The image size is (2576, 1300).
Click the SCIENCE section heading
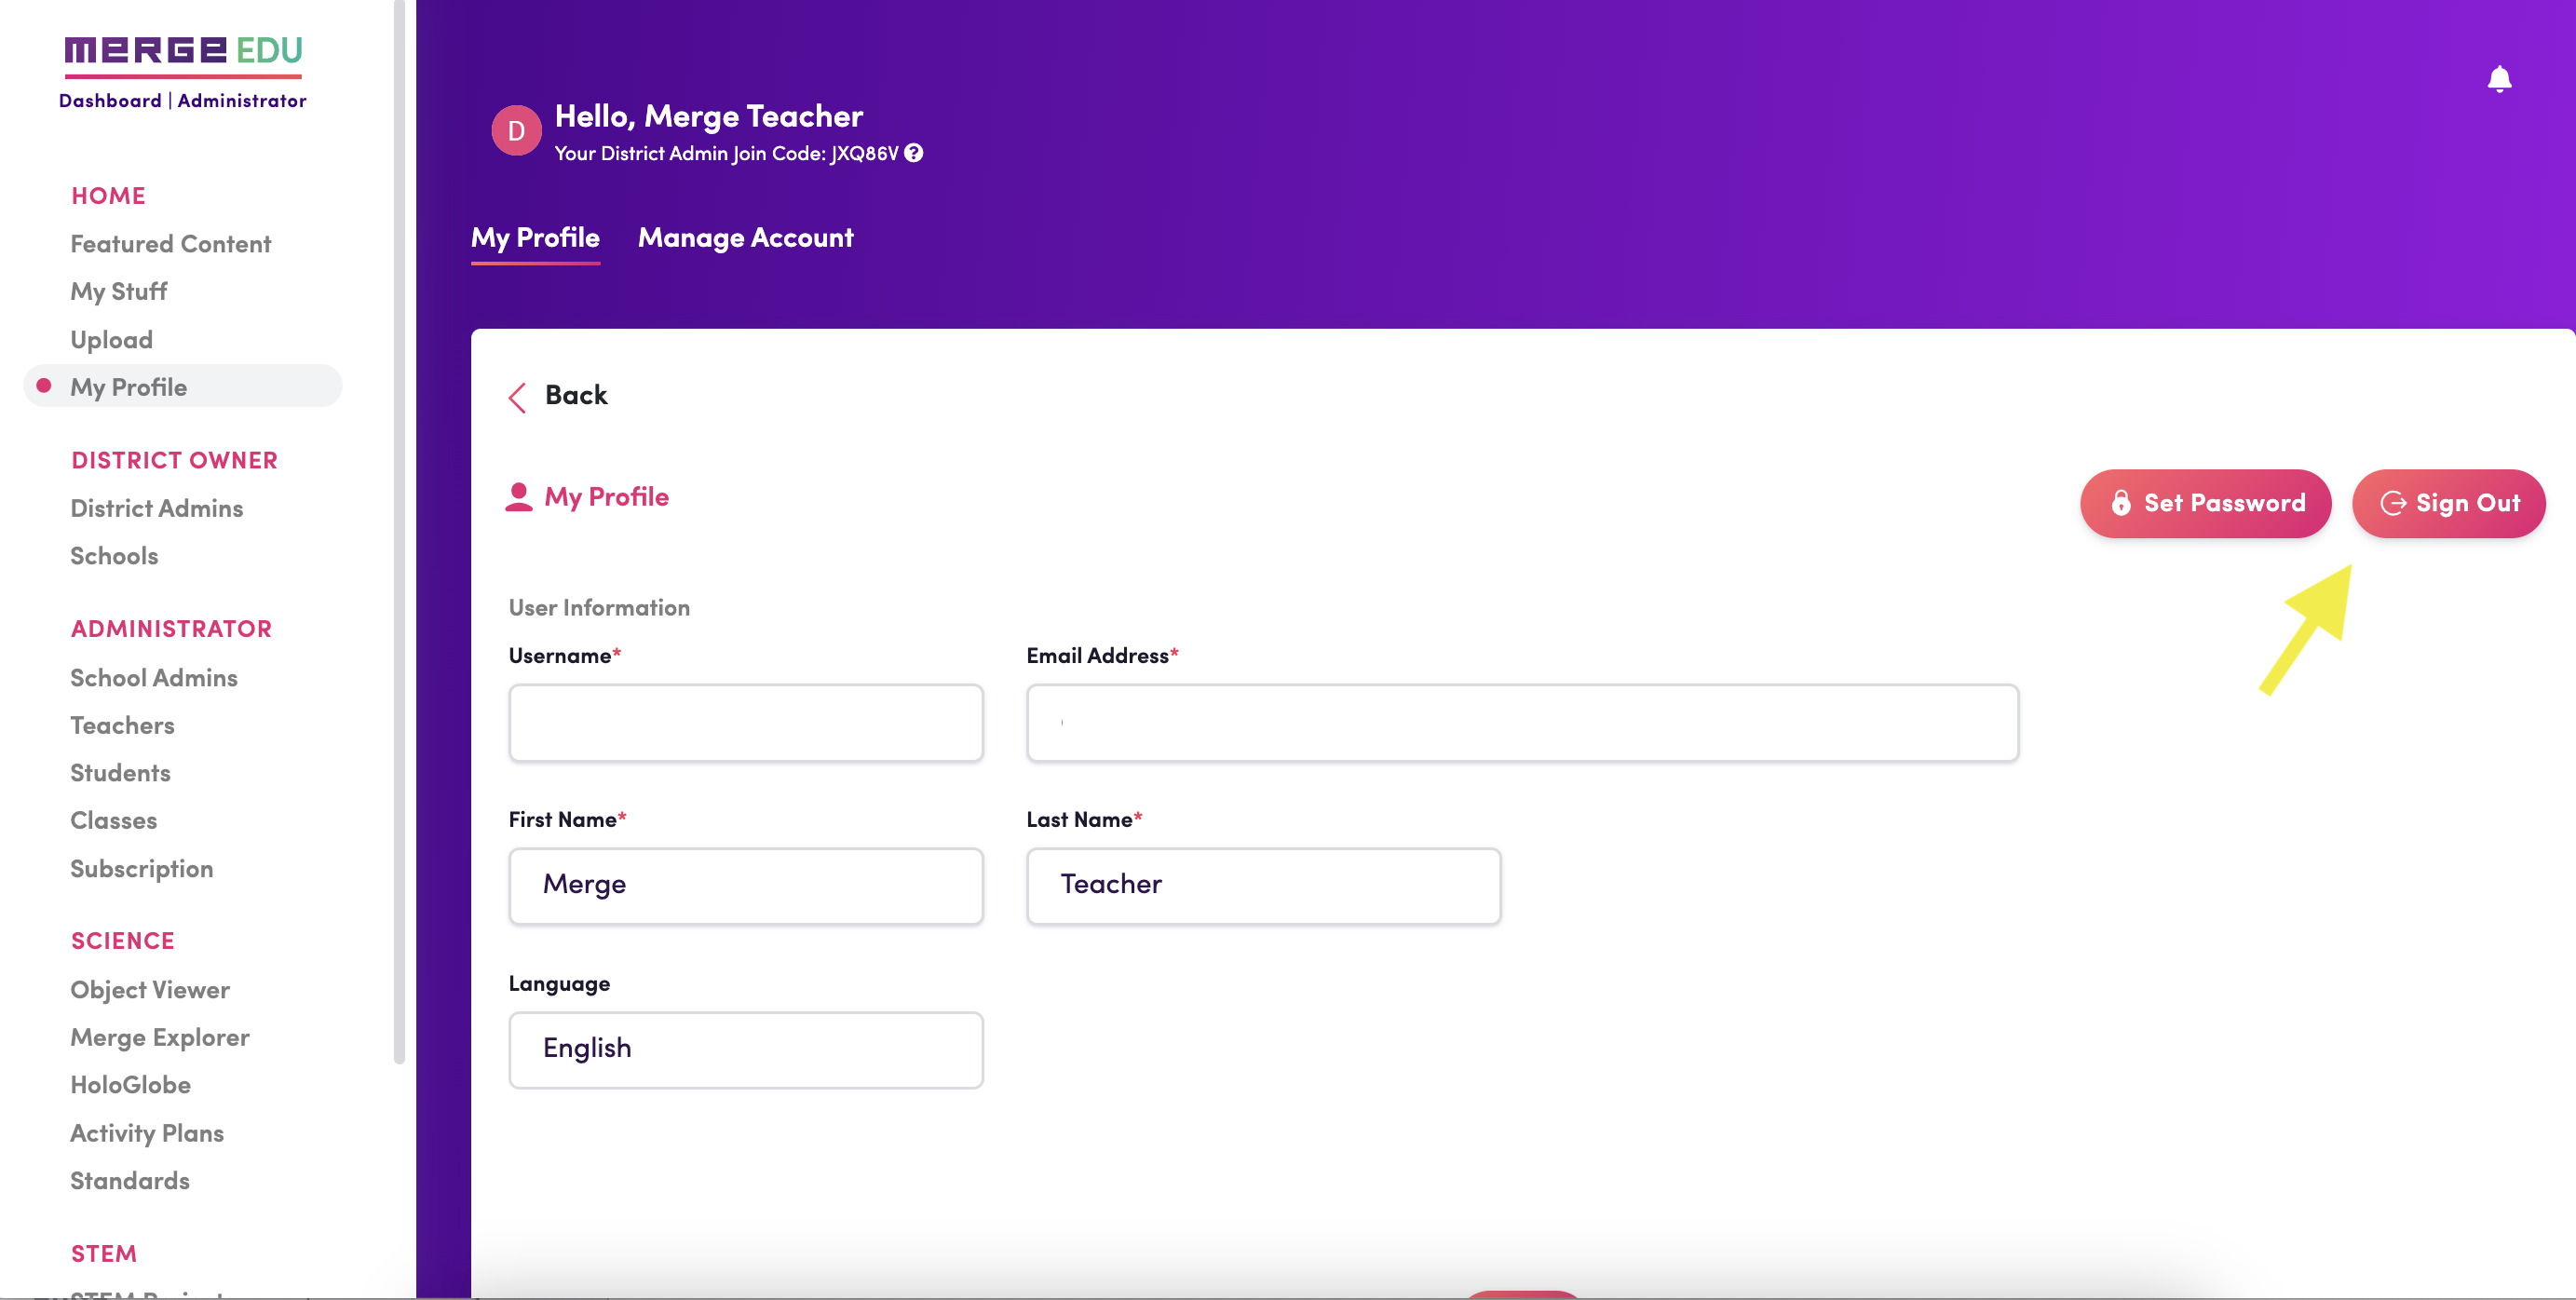[x=123, y=941]
